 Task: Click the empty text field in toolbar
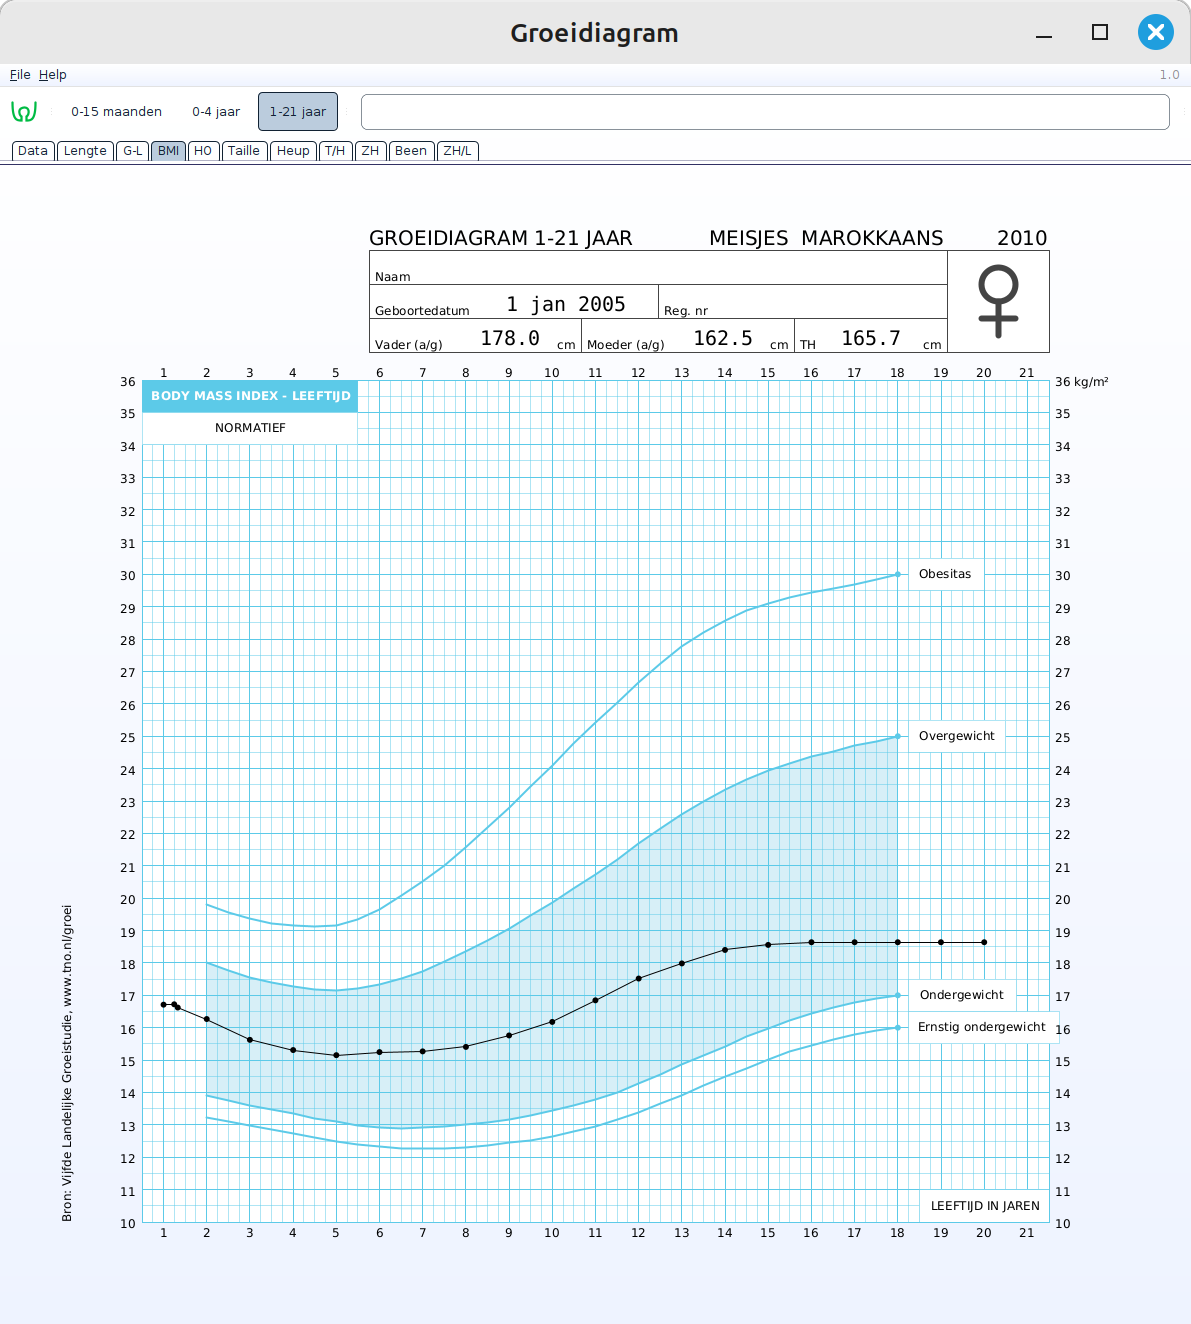point(765,112)
